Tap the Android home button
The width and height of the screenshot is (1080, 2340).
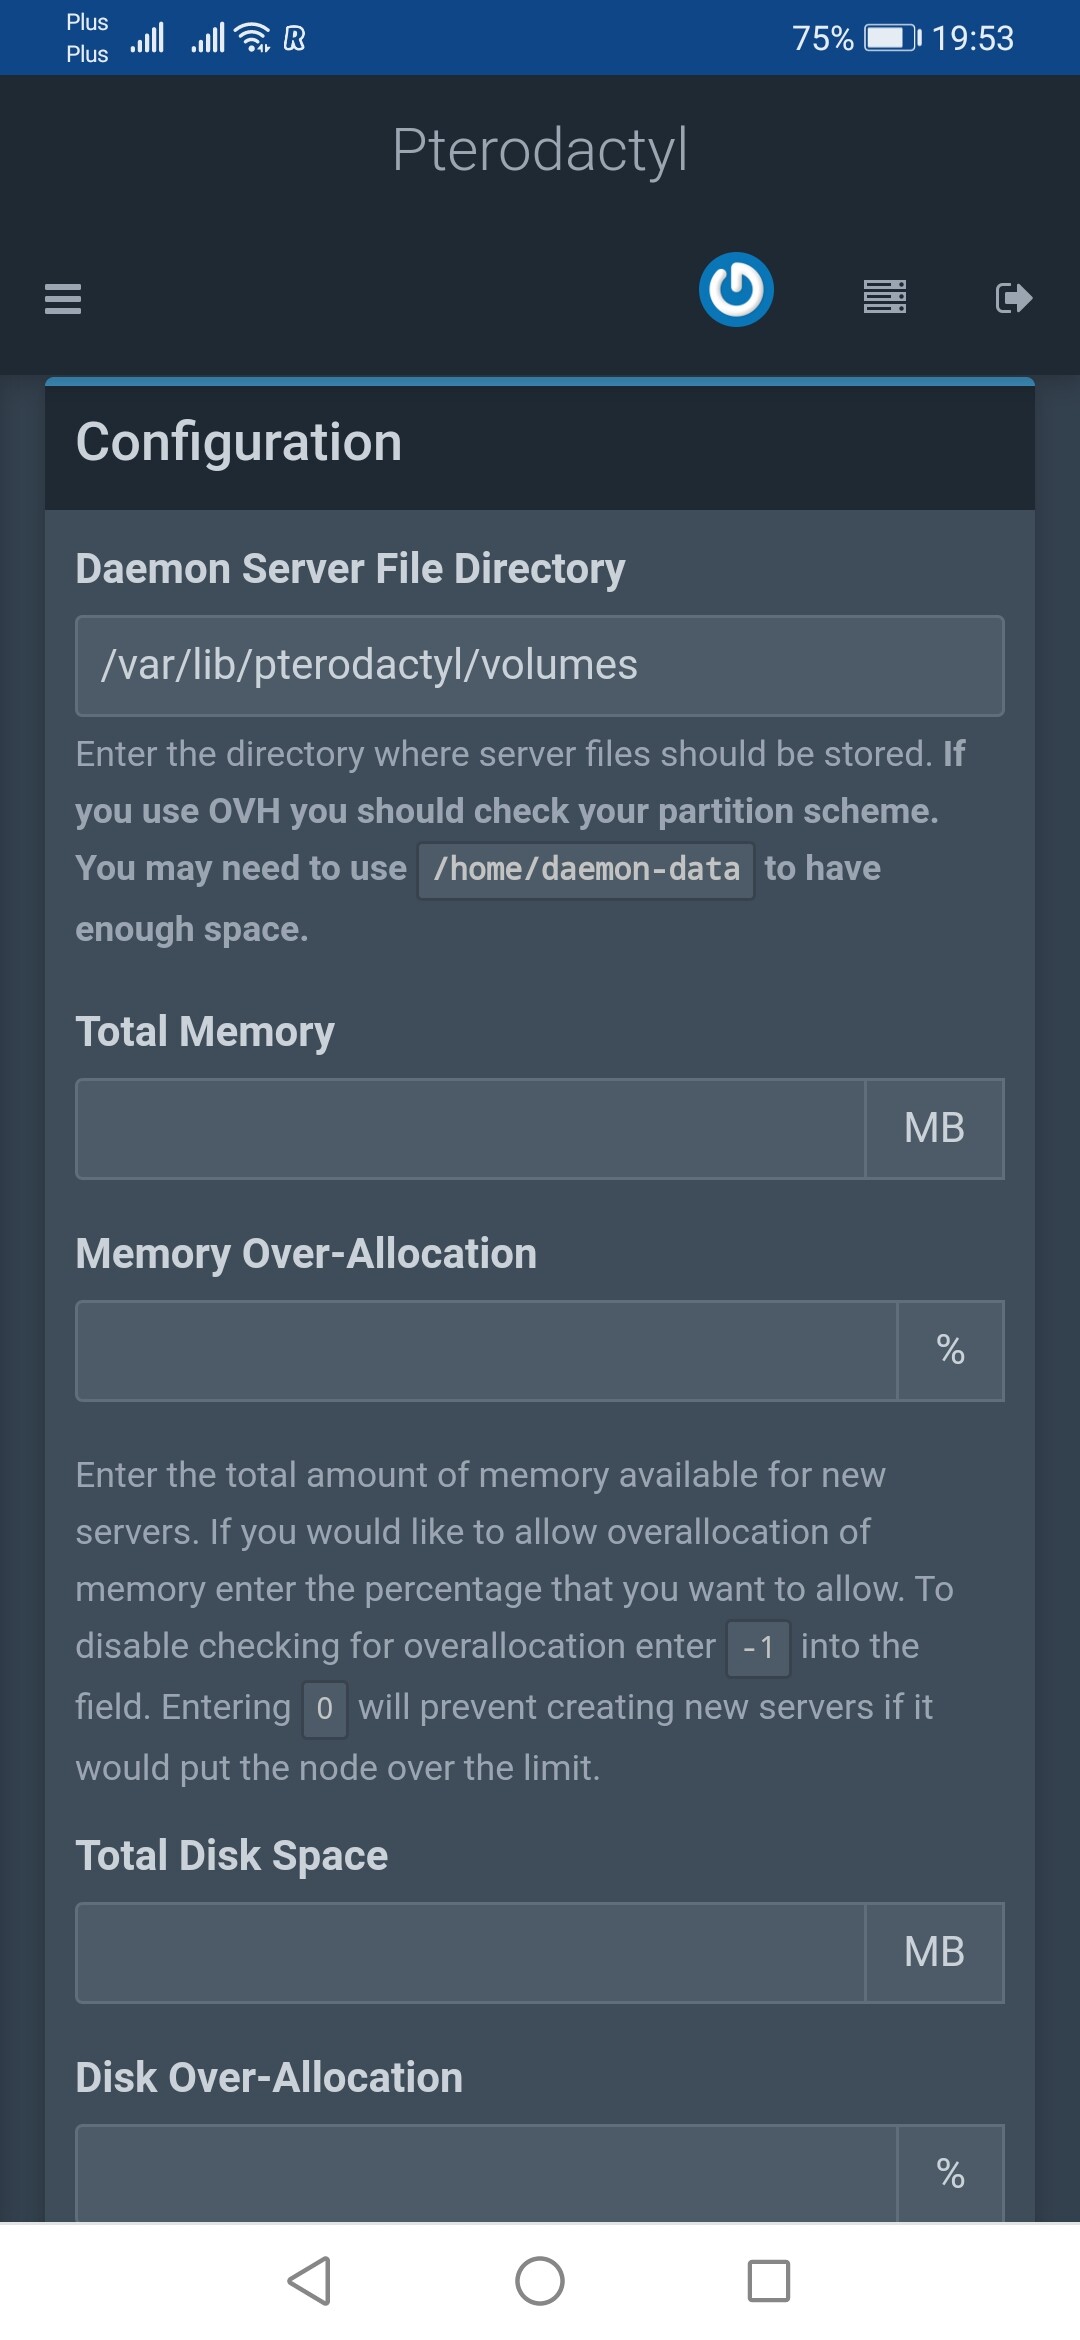540,2281
